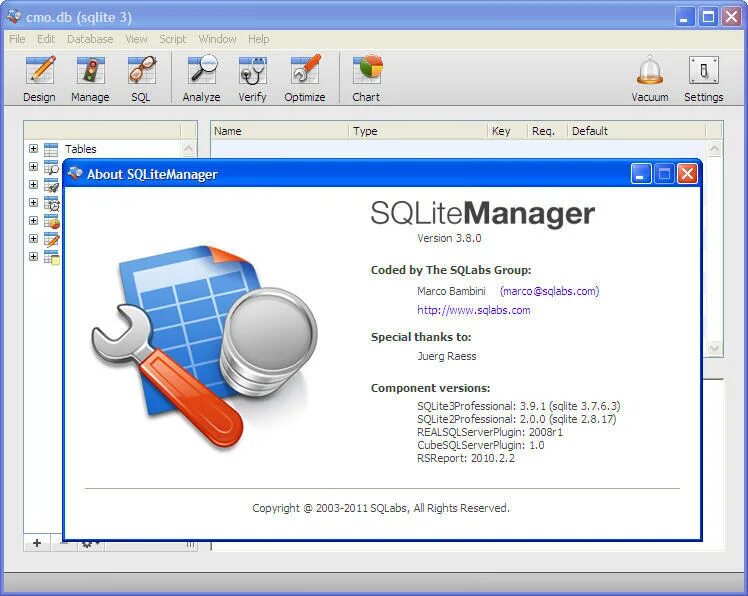Maximize the cmo.db main window
The image size is (748, 596).
click(x=708, y=17)
